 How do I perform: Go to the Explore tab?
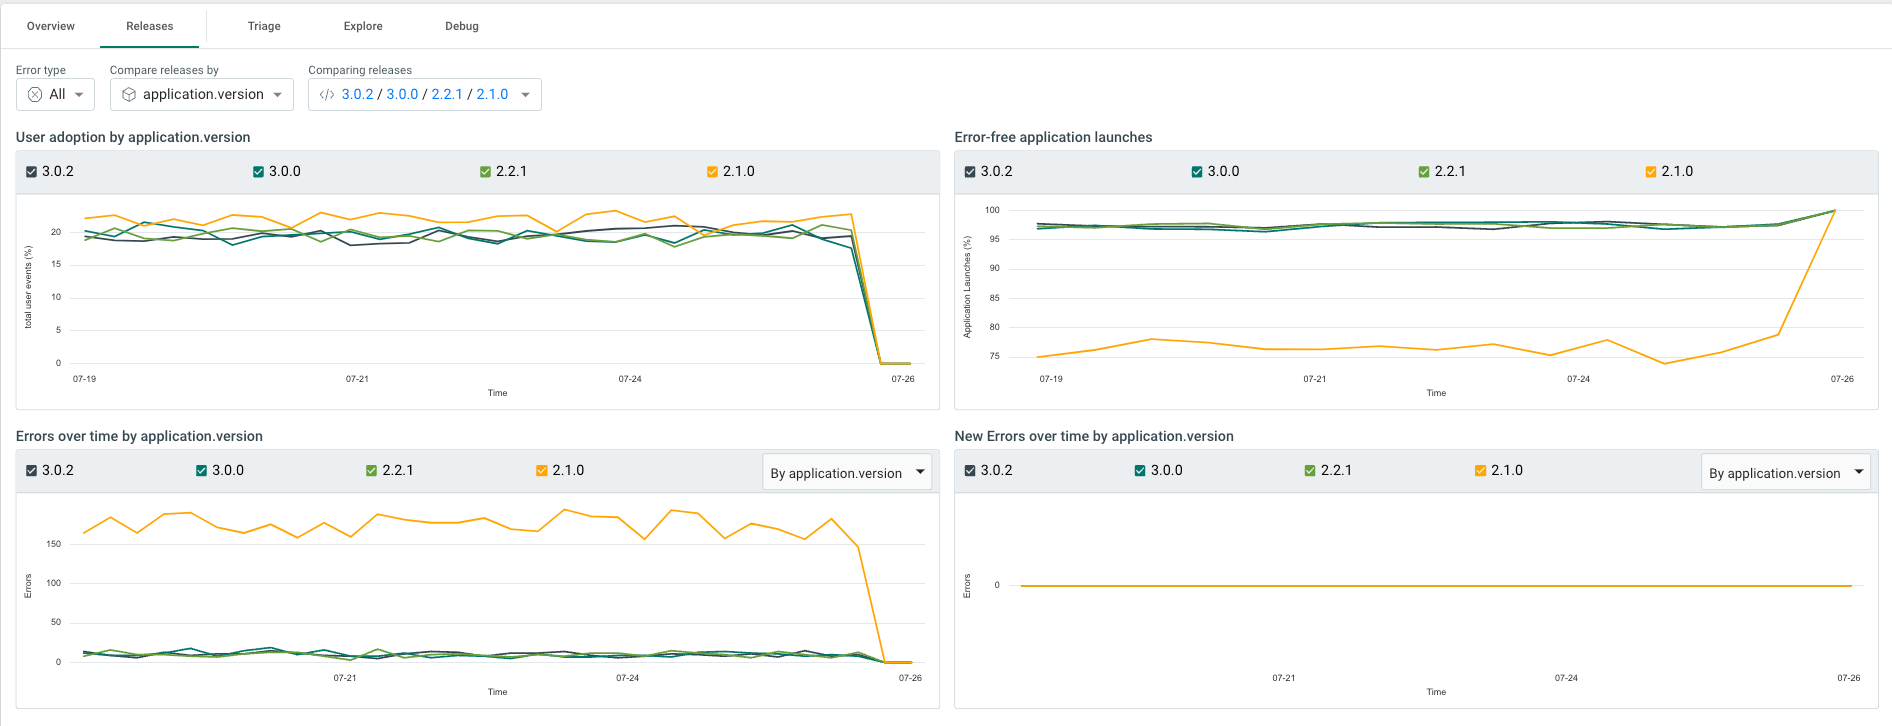(x=363, y=26)
